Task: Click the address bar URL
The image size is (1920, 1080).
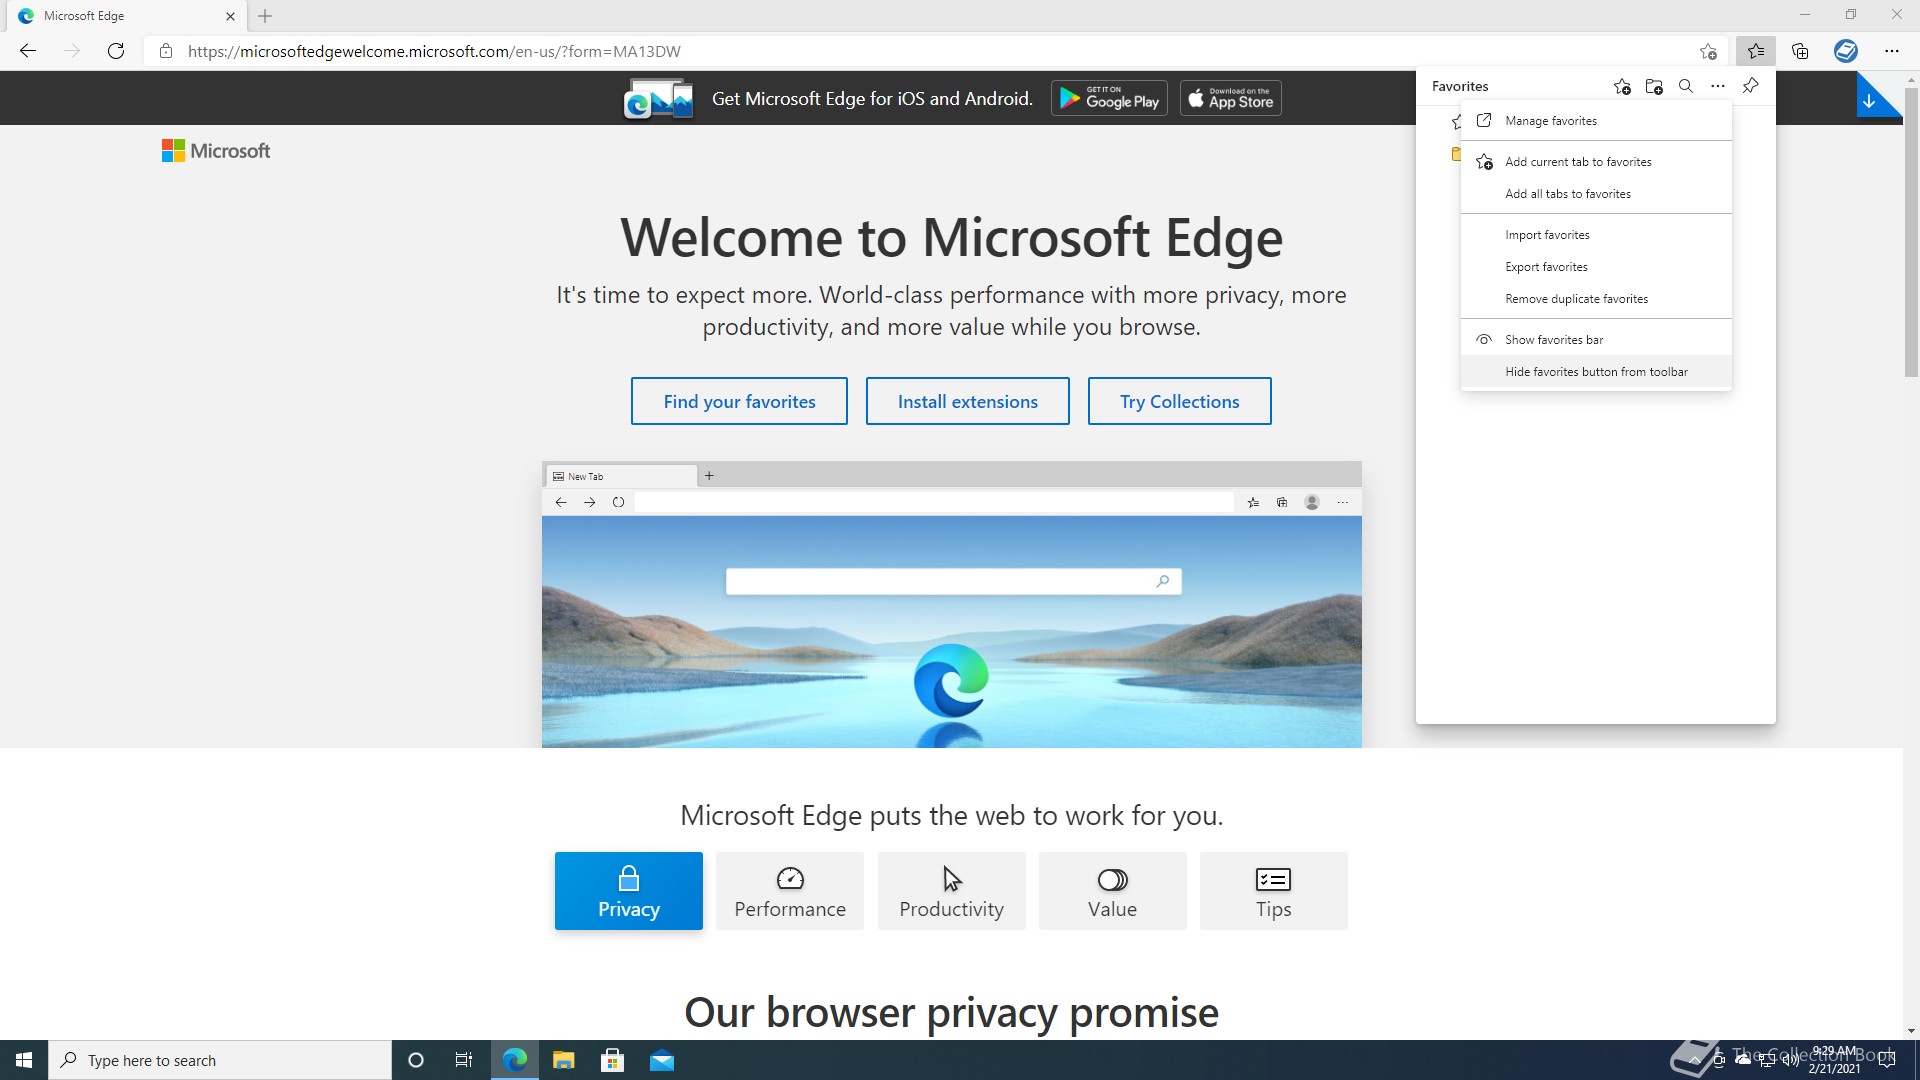Action: (434, 51)
